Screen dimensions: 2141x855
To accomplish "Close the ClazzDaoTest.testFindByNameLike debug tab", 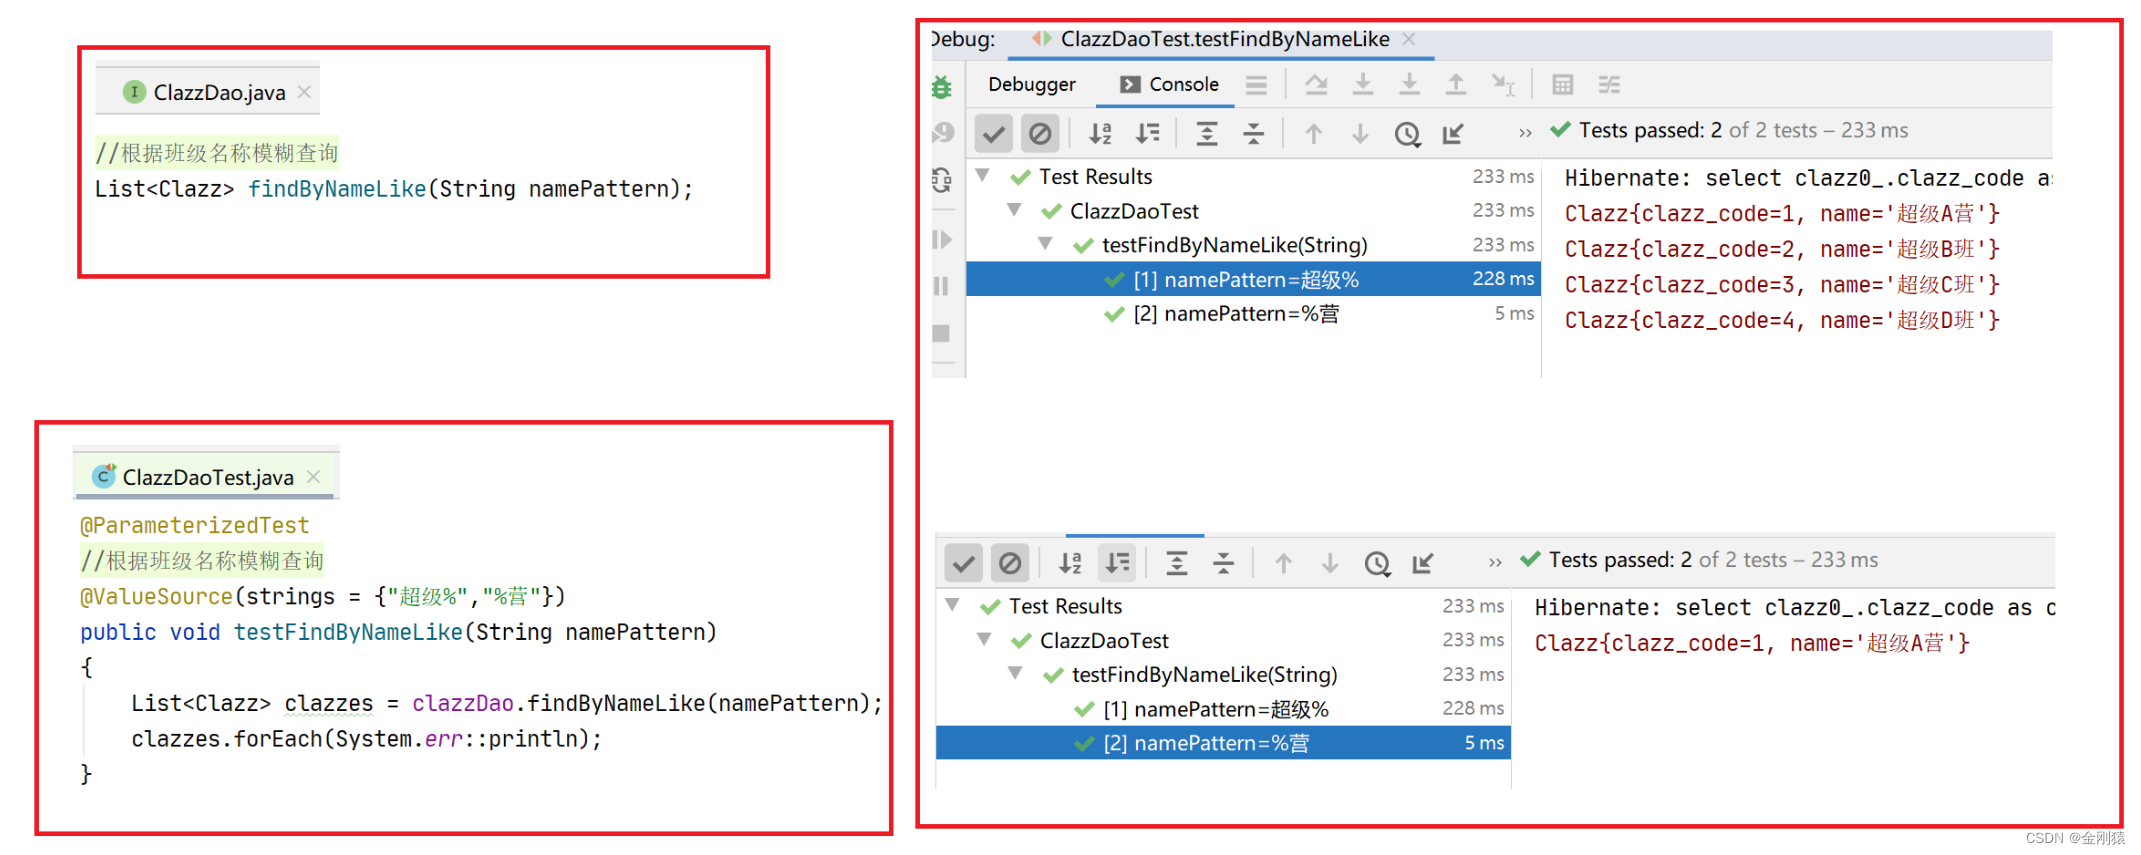I will (x=1409, y=39).
